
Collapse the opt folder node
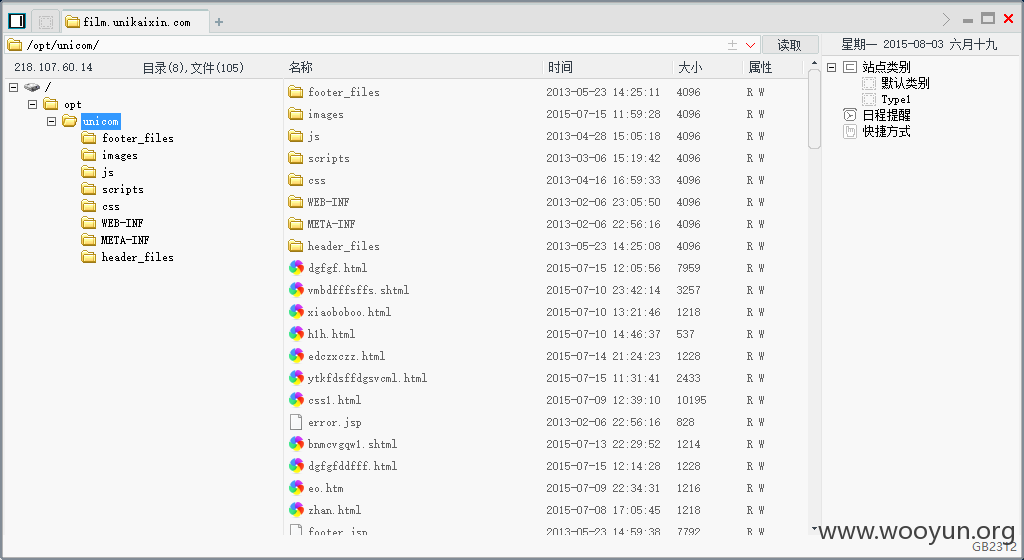[x=33, y=104]
